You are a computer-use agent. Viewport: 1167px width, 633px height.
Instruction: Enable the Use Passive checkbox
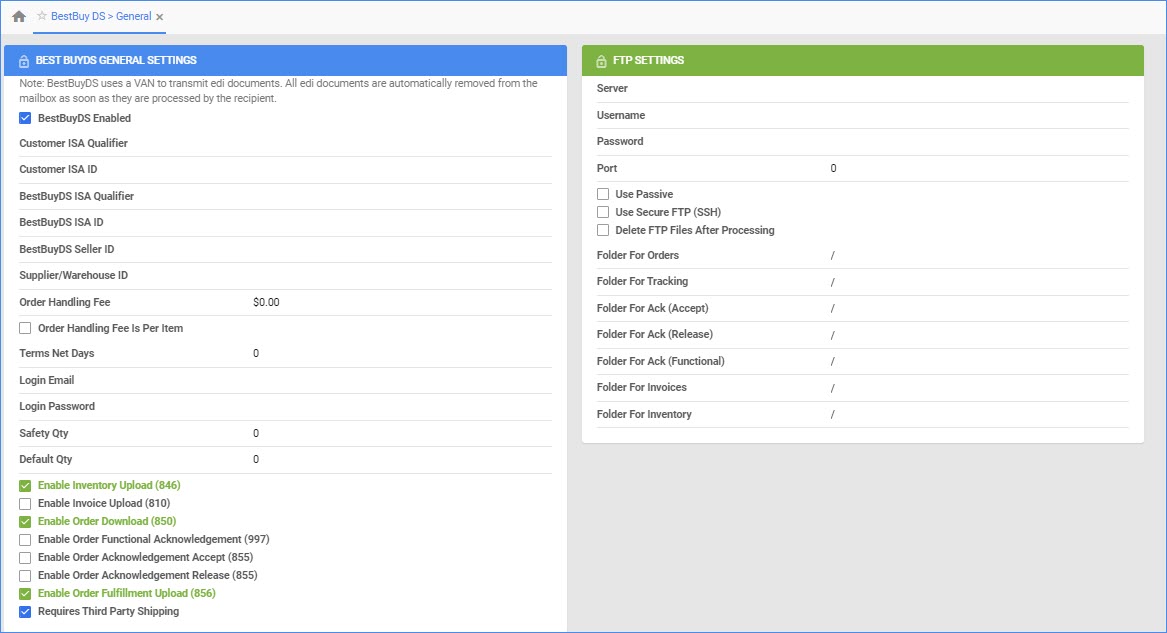[603, 194]
